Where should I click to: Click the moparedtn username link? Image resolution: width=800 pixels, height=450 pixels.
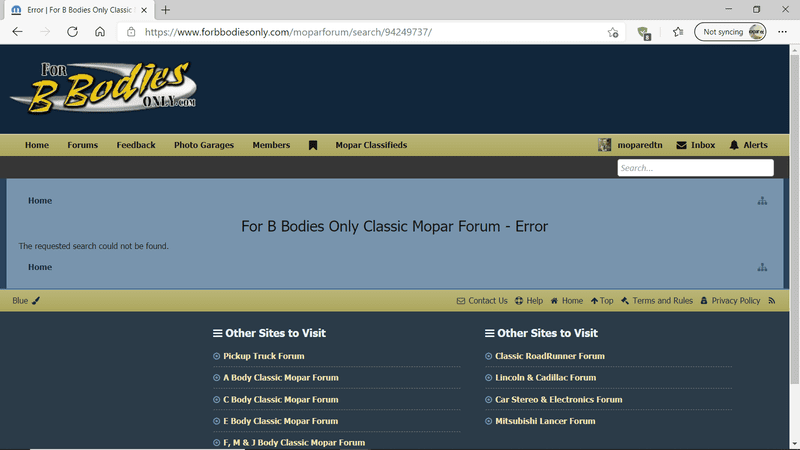[640, 145]
